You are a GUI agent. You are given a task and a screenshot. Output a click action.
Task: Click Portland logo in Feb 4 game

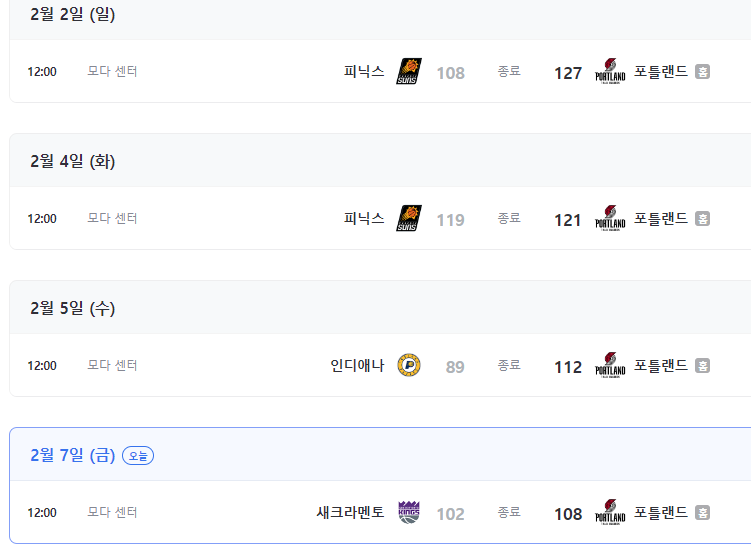(x=610, y=218)
